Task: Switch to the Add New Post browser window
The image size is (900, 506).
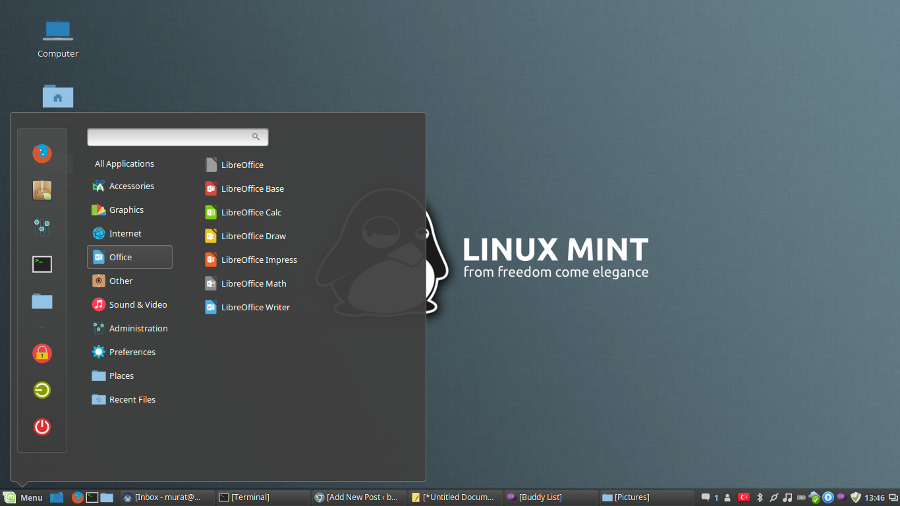Action: pos(358,497)
